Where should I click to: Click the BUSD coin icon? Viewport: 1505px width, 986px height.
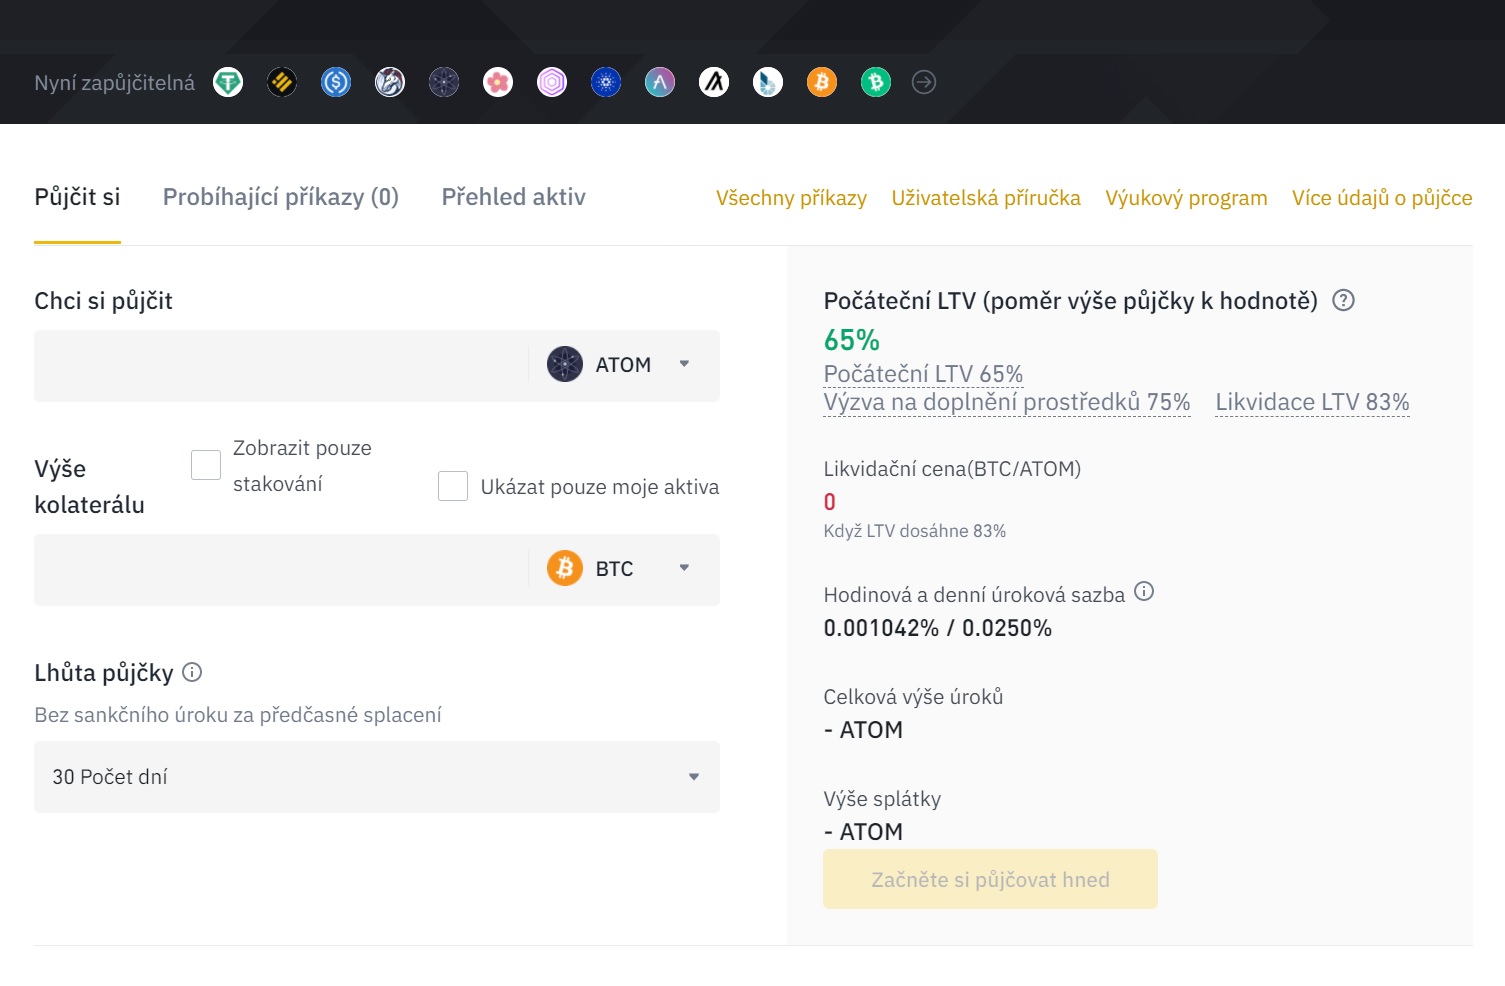(282, 82)
